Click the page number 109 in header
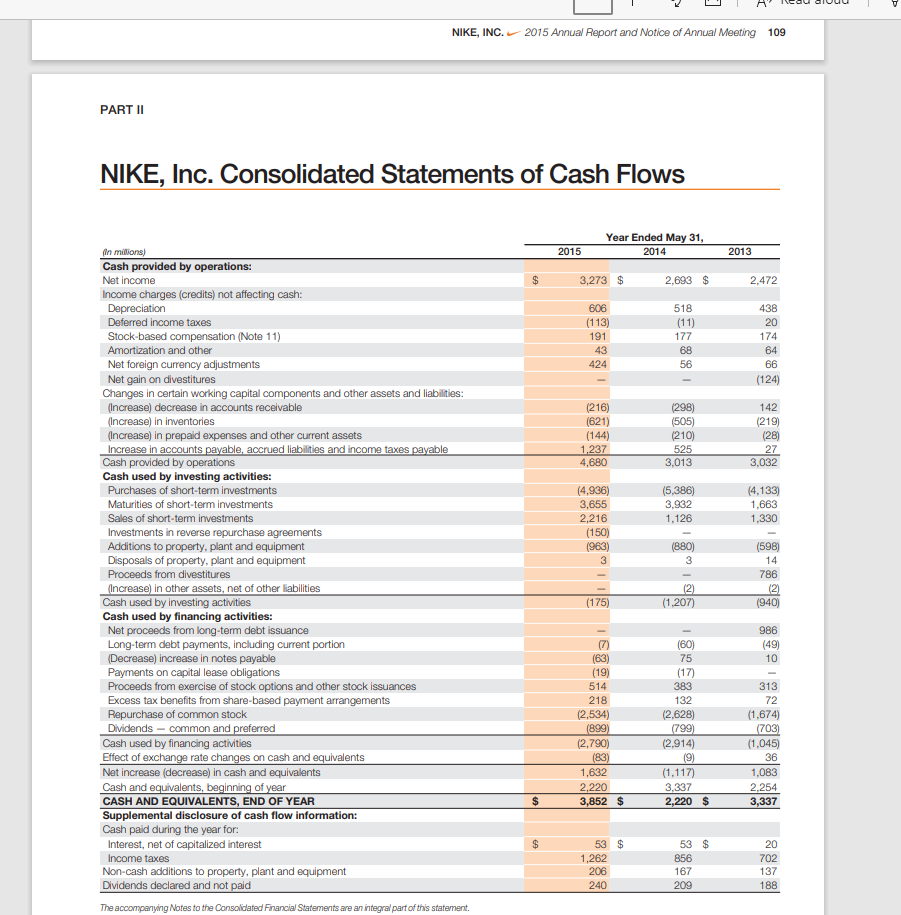This screenshot has width=901, height=915. tap(773, 32)
